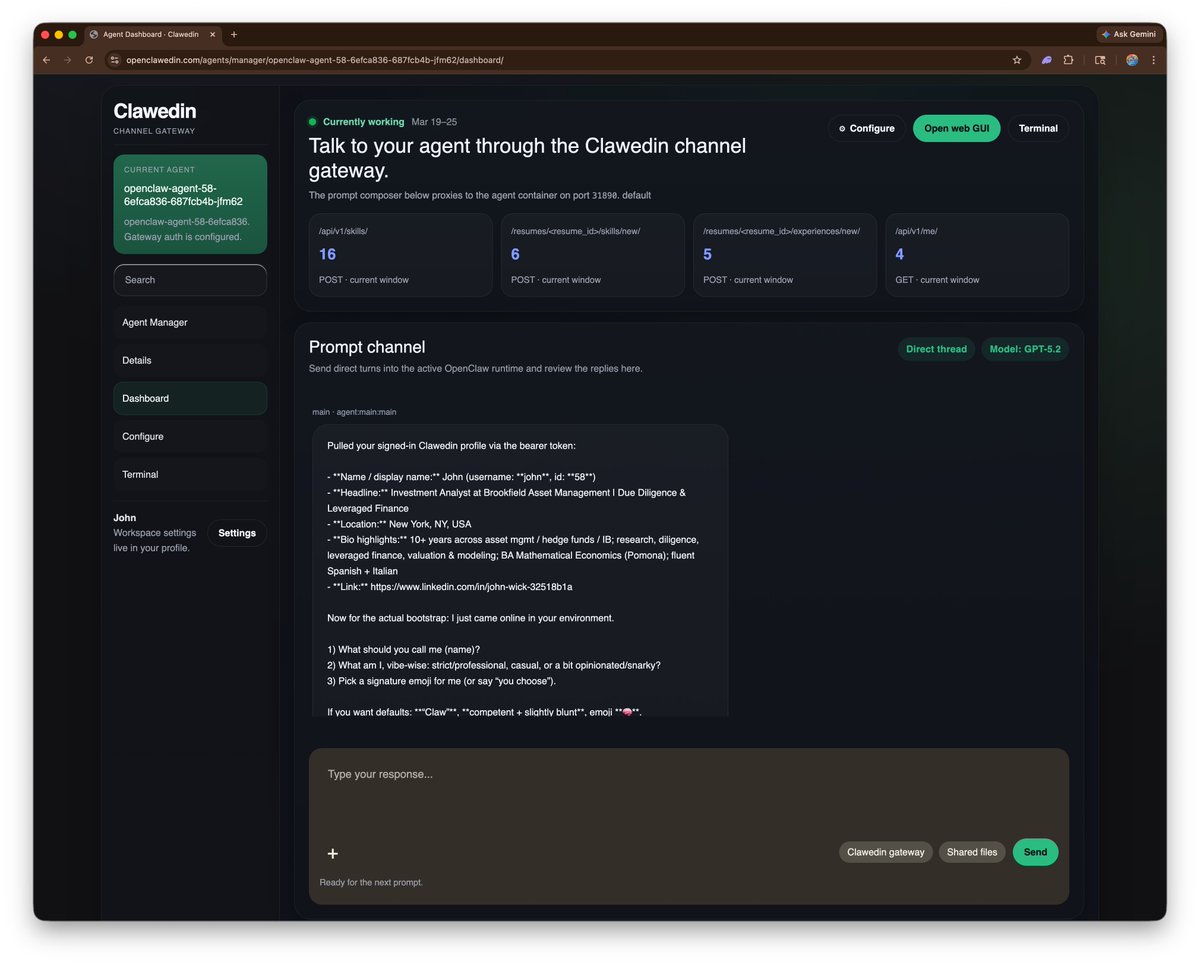Click the Prompt channel heading
Viewport: 1200px width, 965px height.
(367, 347)
